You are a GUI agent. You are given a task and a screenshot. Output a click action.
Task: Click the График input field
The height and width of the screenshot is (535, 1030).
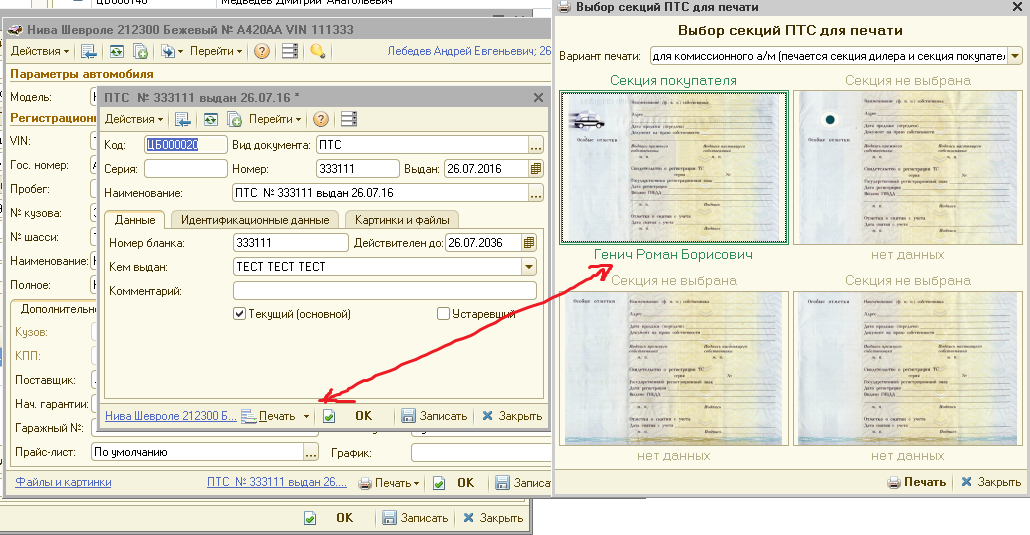[x=481, y=452]
